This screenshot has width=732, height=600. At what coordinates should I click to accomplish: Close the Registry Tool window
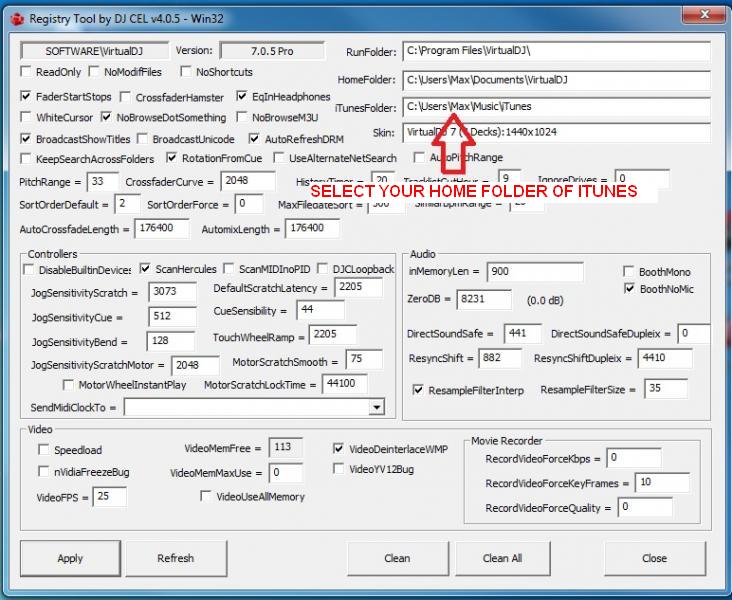703,15
